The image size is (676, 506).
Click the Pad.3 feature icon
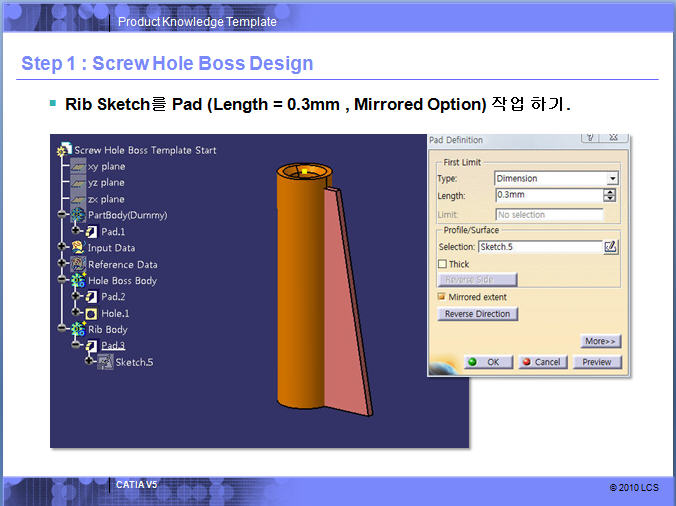pos(92,346)
